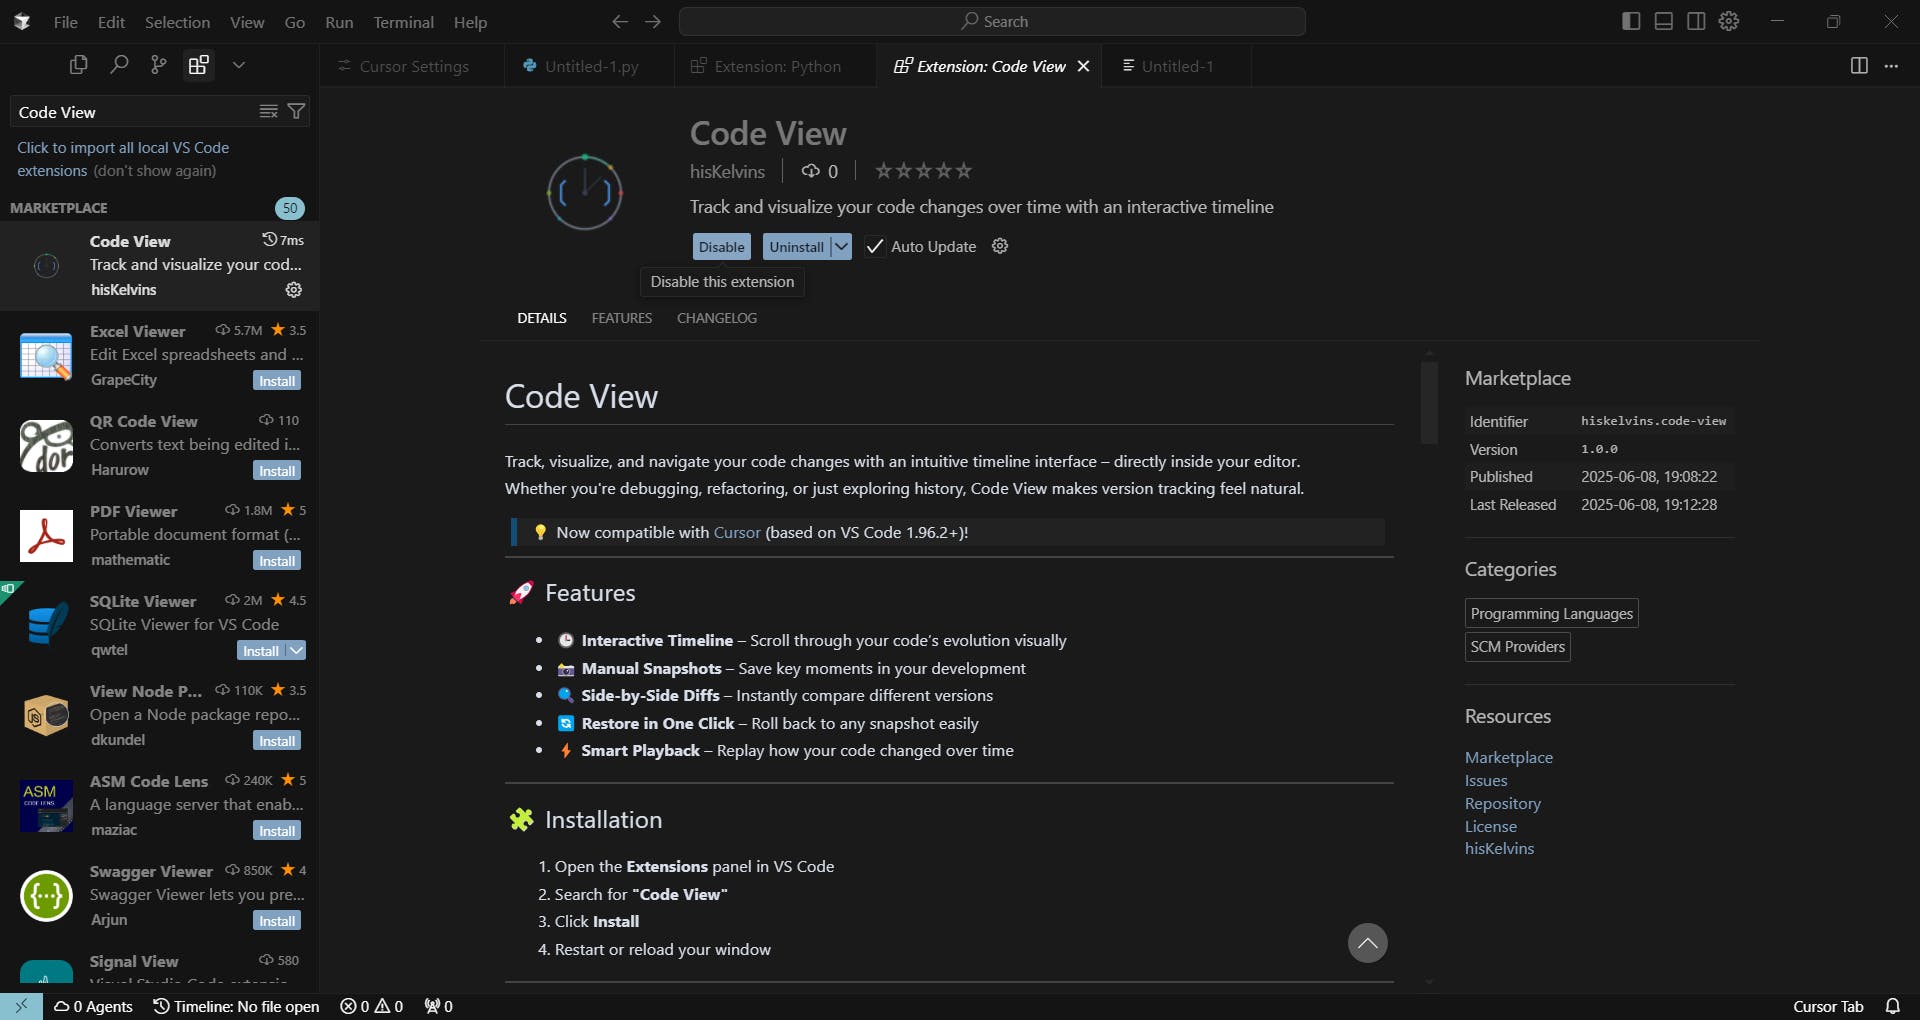Switch to Extension: Python tab
The height and width of the screenshot is (1020, 1920).
click(776, 66)
